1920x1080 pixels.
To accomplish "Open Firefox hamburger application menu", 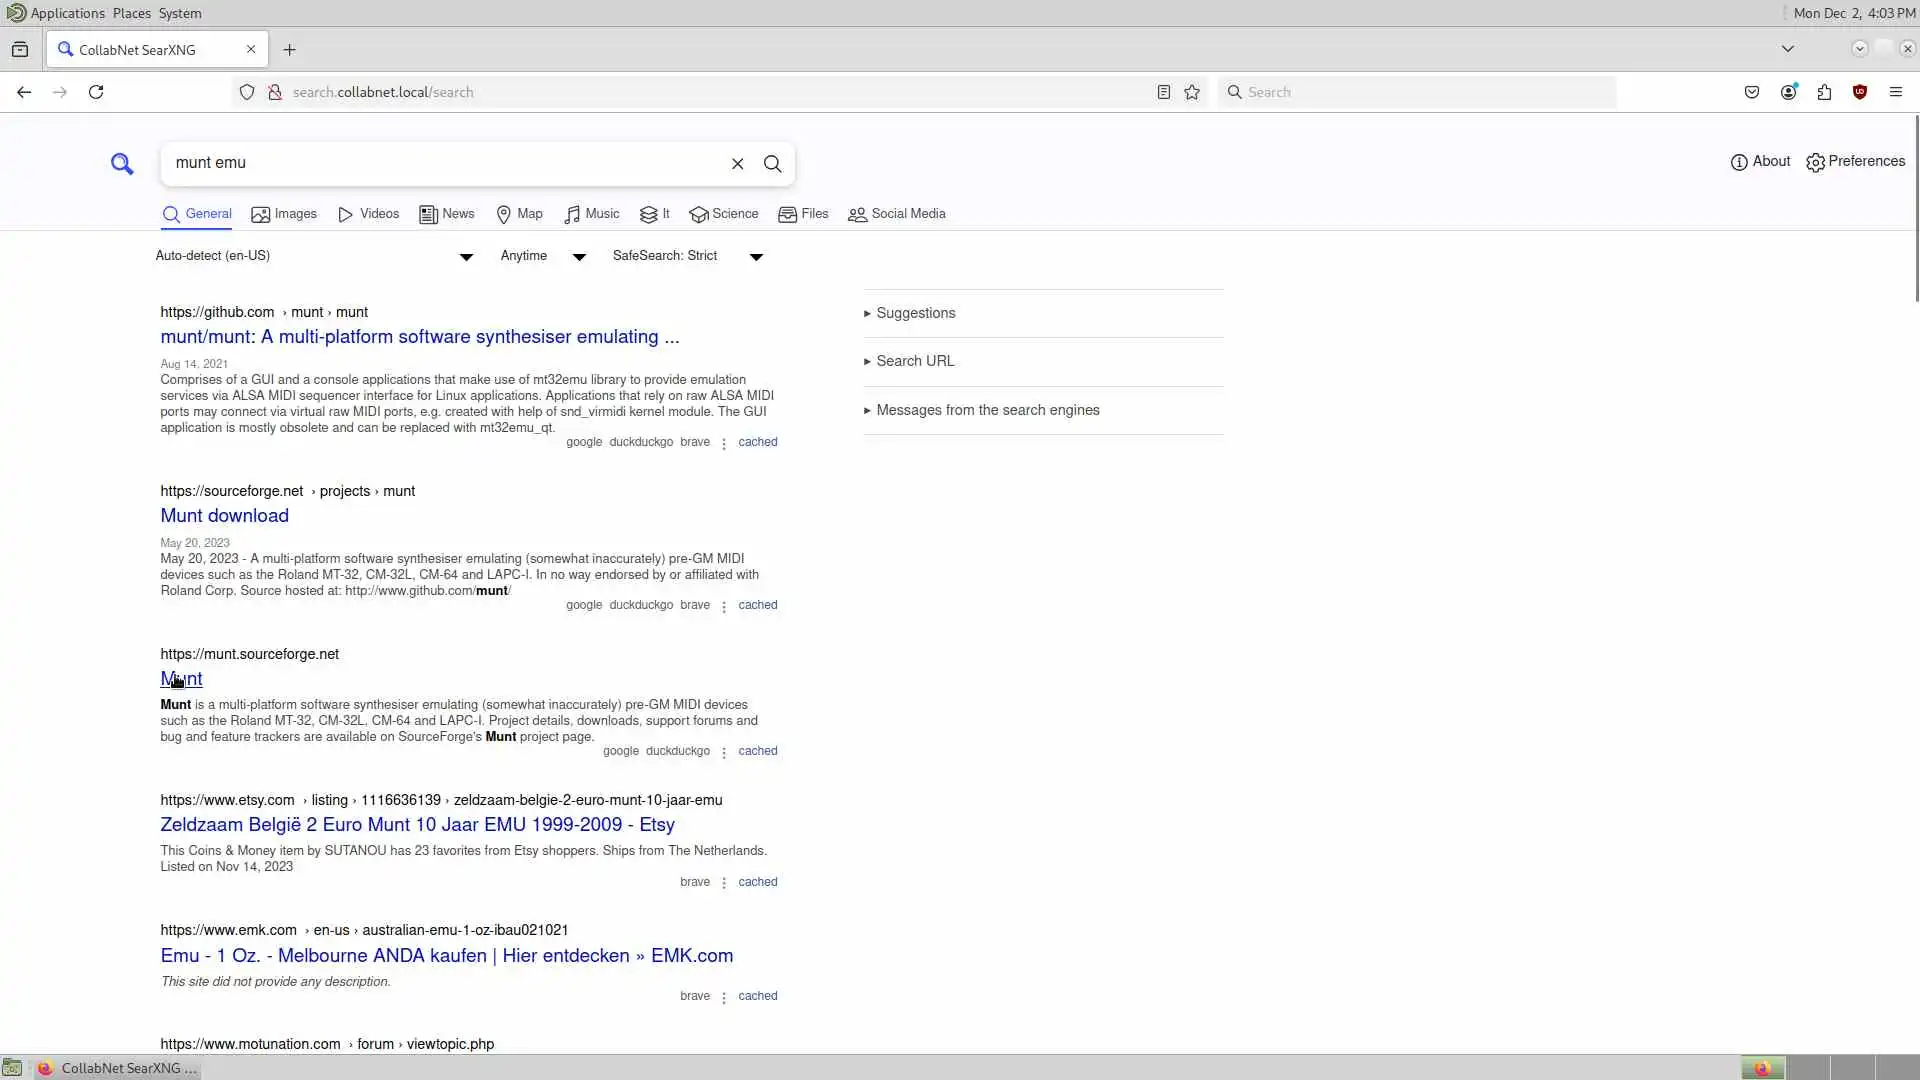I will [x=1895, y=92].
